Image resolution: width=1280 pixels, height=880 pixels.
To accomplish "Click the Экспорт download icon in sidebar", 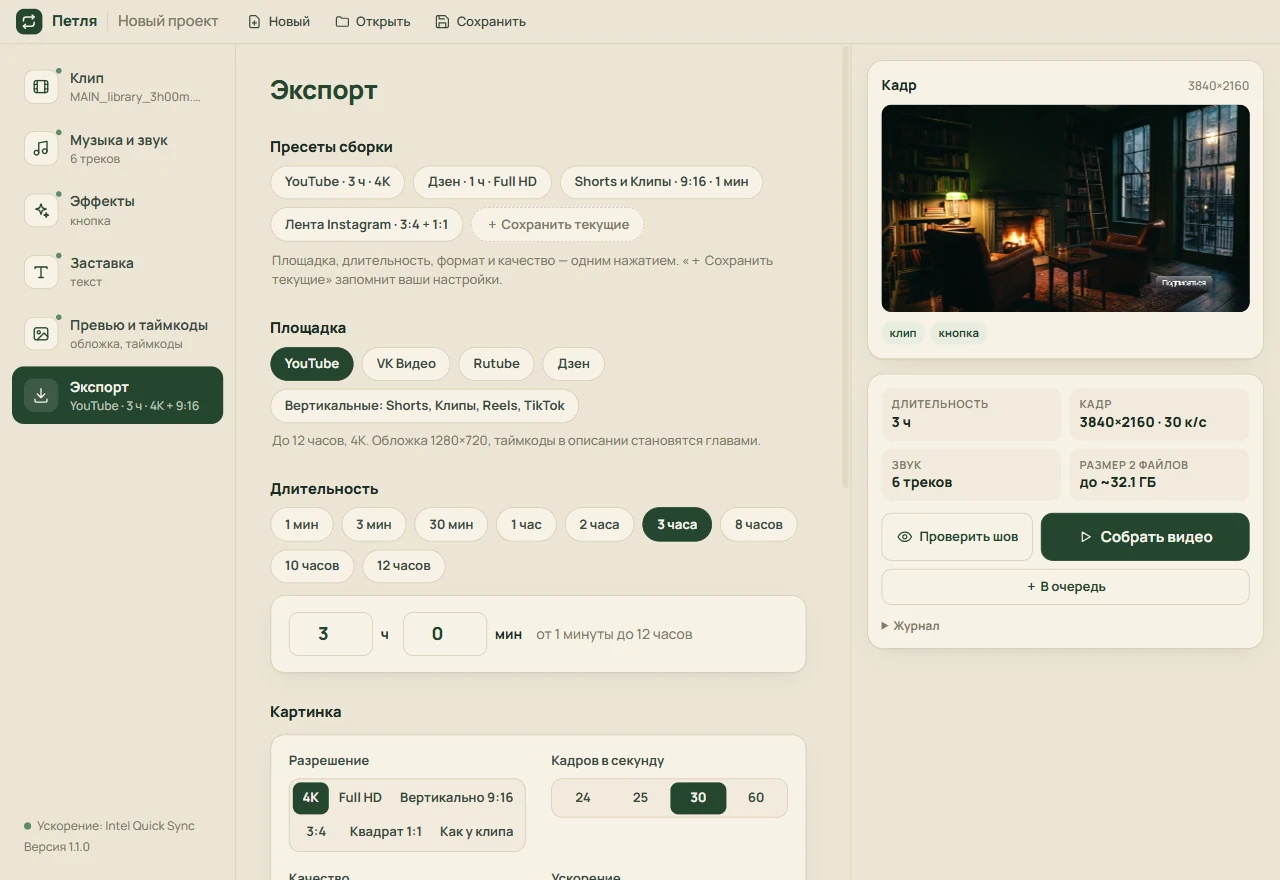I will point(41,395).
